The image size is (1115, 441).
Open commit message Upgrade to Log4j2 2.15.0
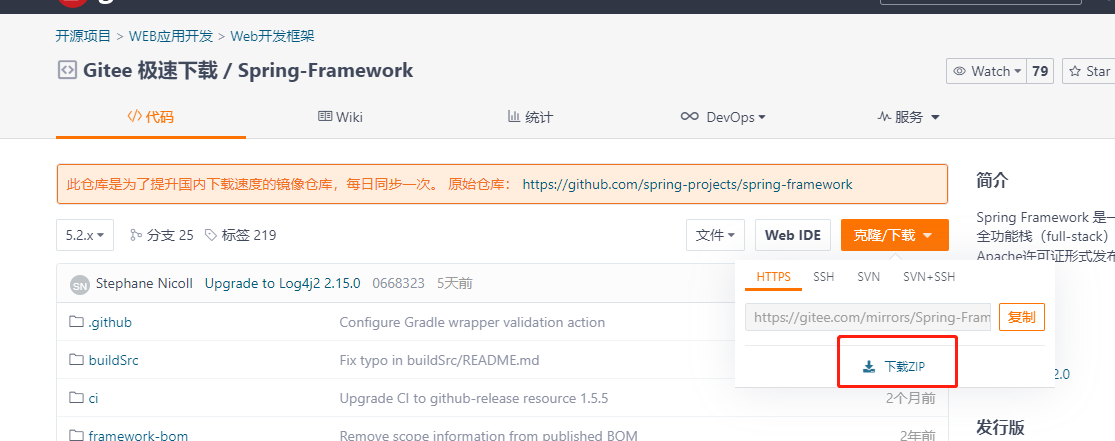coord(283,283)
